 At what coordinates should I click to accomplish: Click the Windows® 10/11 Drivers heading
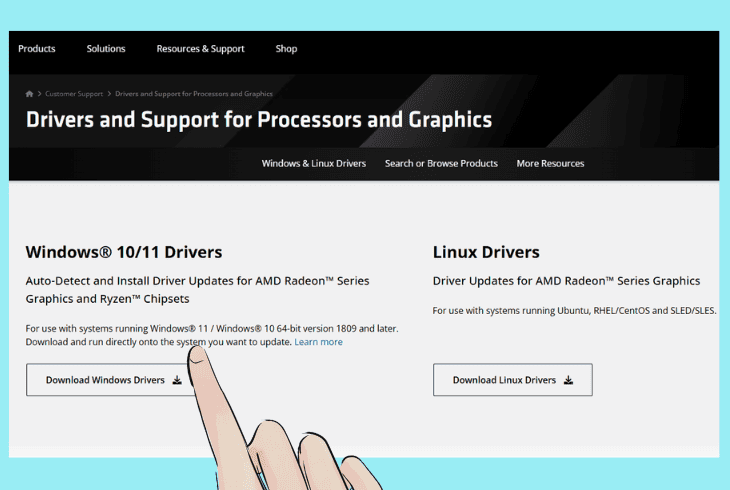tap(124, 252)
